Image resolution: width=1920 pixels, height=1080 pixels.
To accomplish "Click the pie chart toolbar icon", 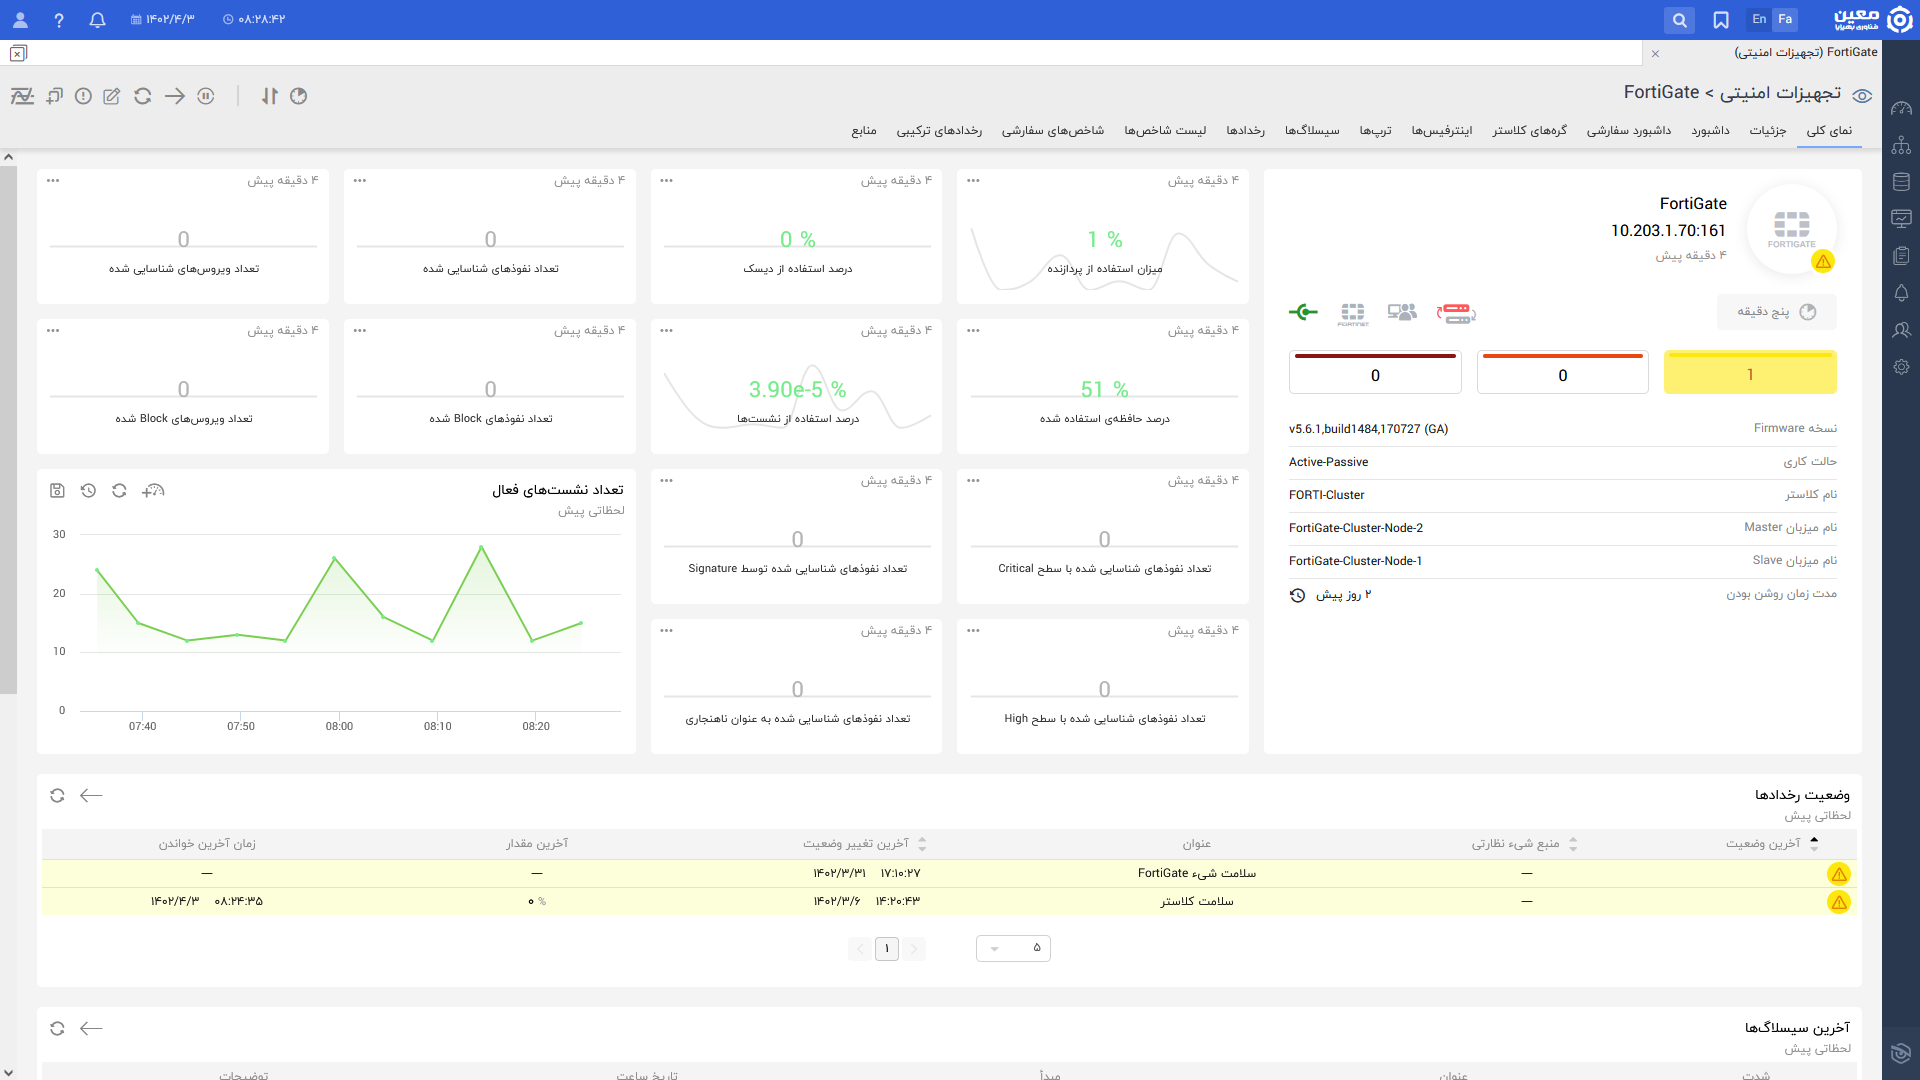I will 298,96.
